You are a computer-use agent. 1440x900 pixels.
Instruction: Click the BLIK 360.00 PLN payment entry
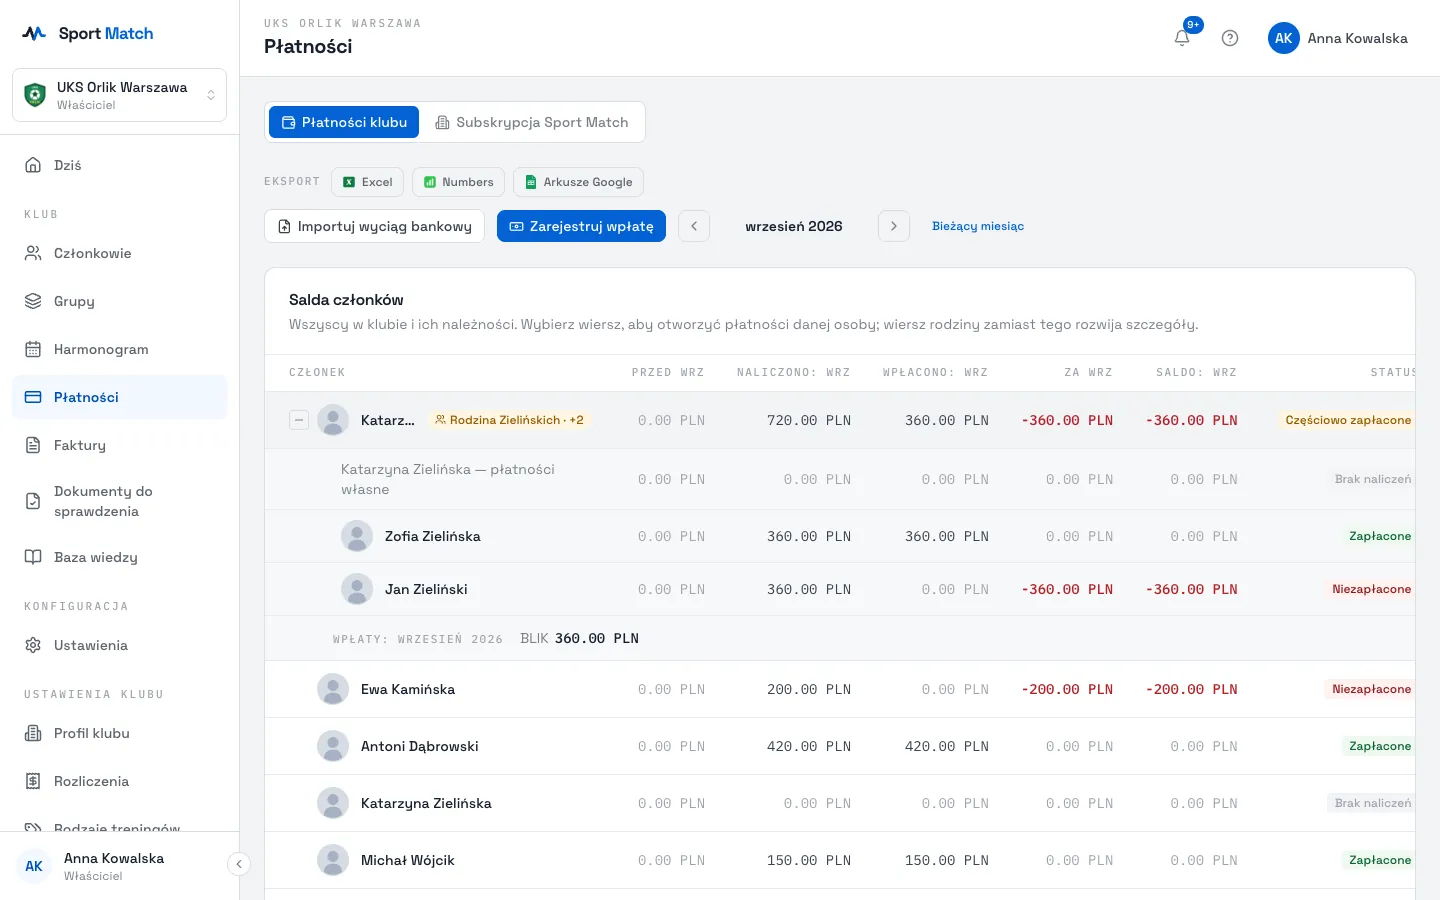click(579, 638)
